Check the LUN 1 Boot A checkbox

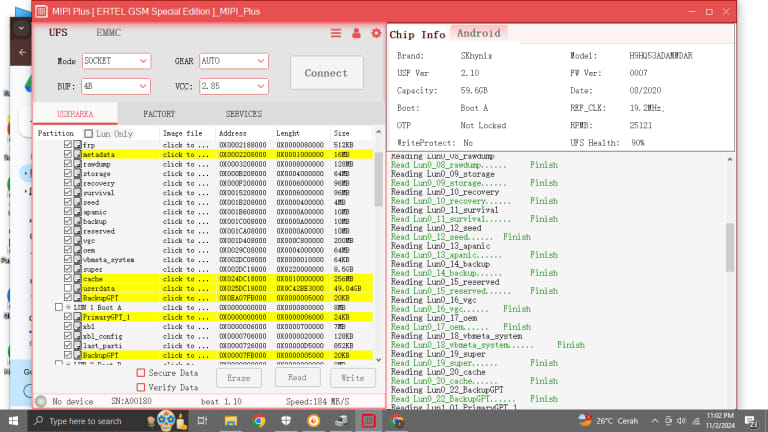[x=58, y=307]
